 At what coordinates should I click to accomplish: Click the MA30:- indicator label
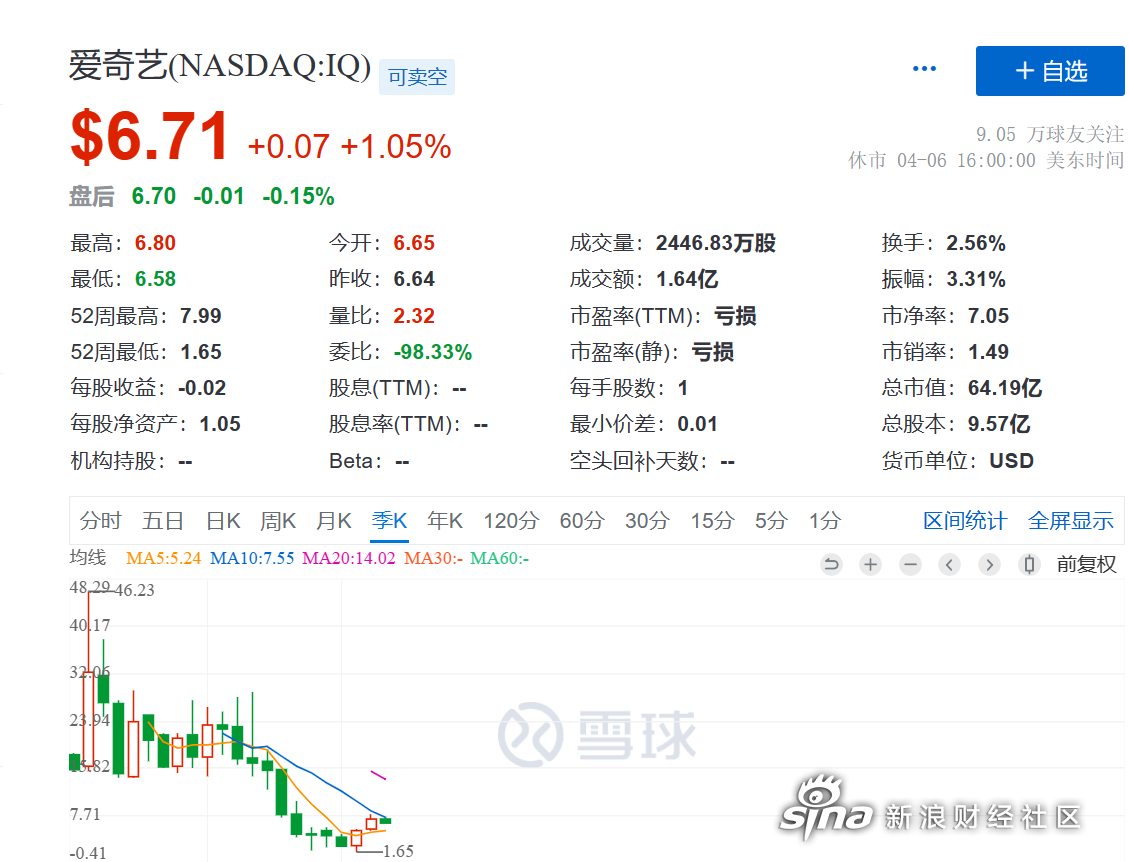[433, 558]
